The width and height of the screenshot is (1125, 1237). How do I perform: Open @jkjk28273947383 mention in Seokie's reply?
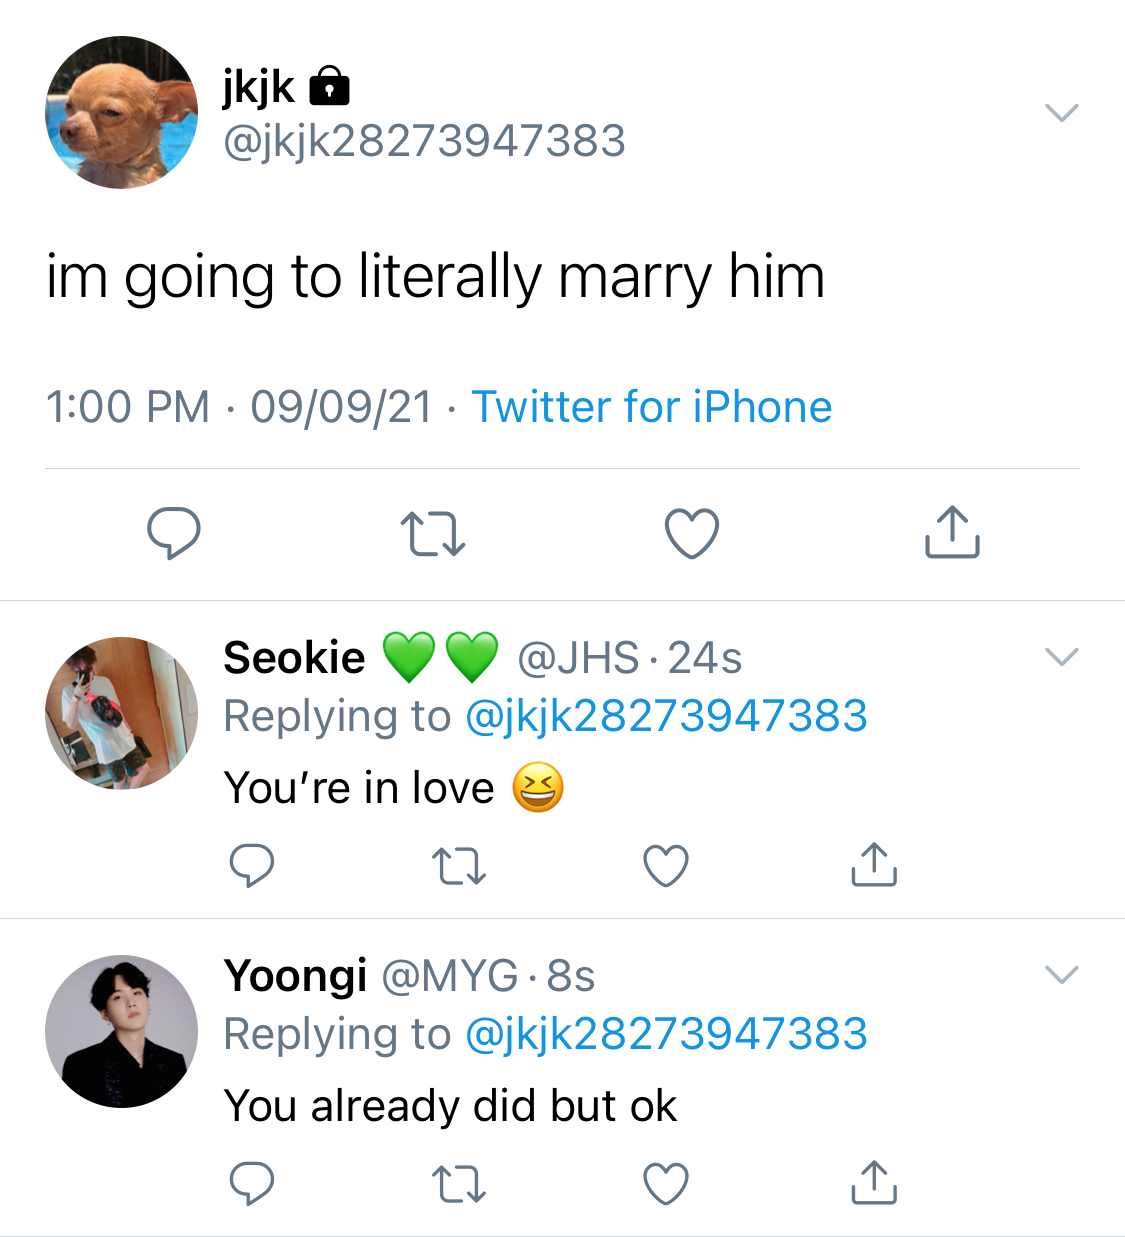click(666, 716)
